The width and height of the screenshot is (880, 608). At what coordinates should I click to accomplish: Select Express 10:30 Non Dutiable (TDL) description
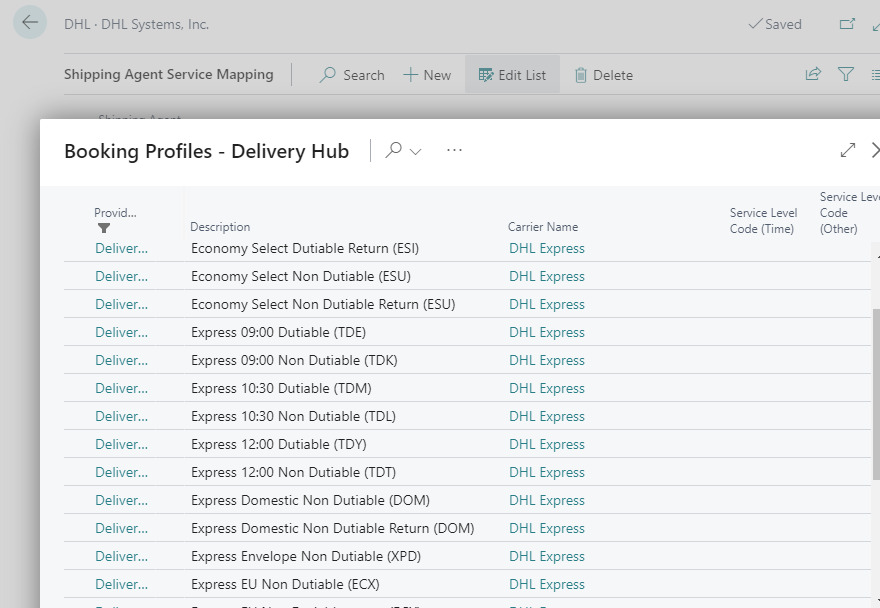(293, 417)
